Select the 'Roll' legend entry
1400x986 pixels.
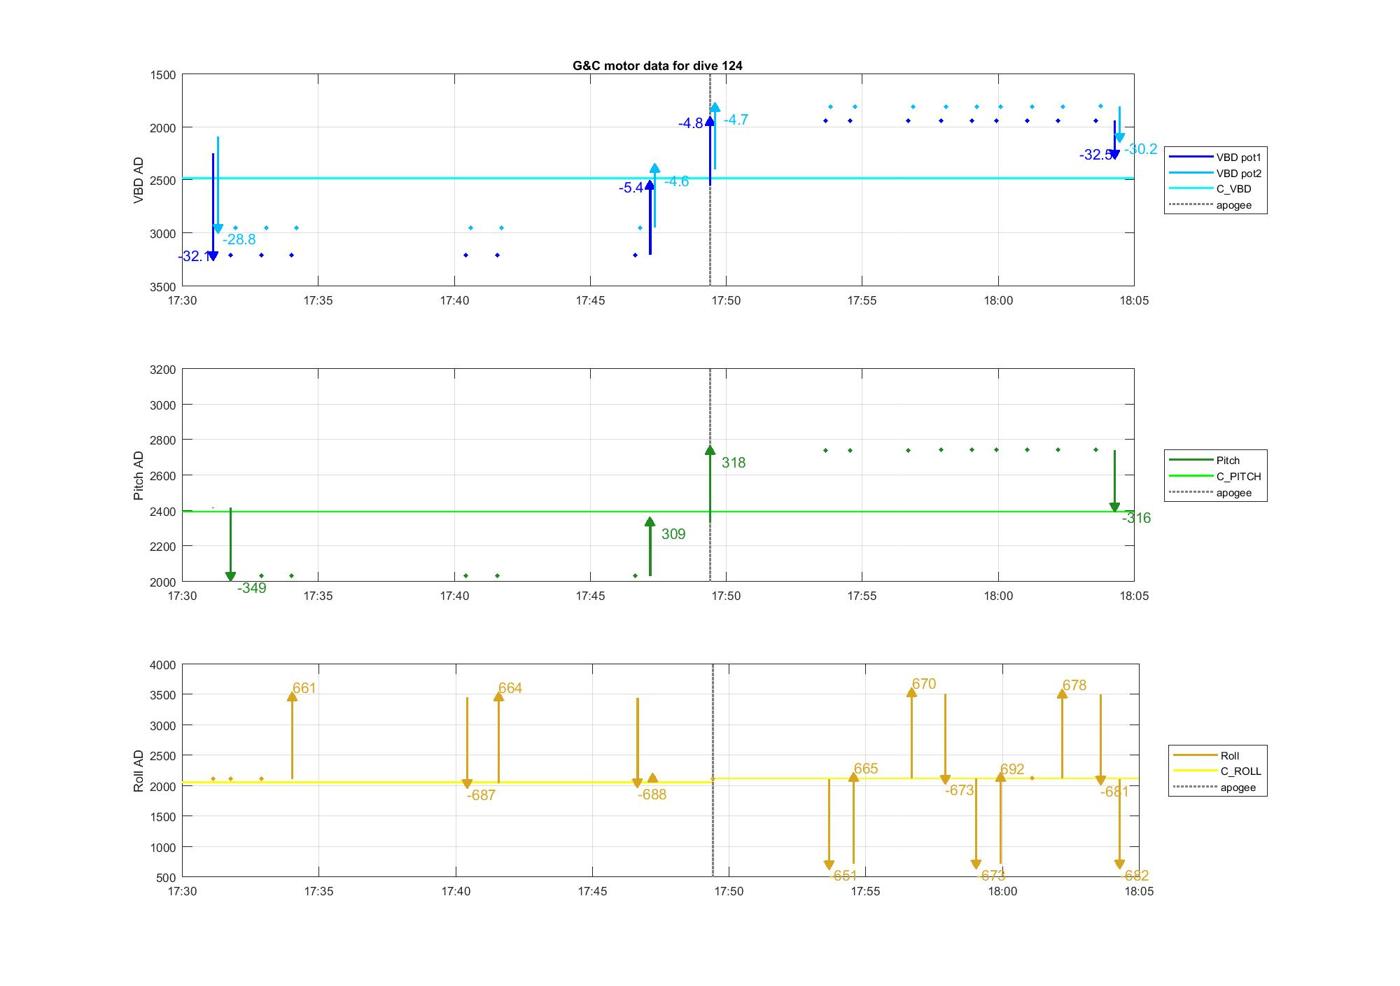pos(1207,756)
